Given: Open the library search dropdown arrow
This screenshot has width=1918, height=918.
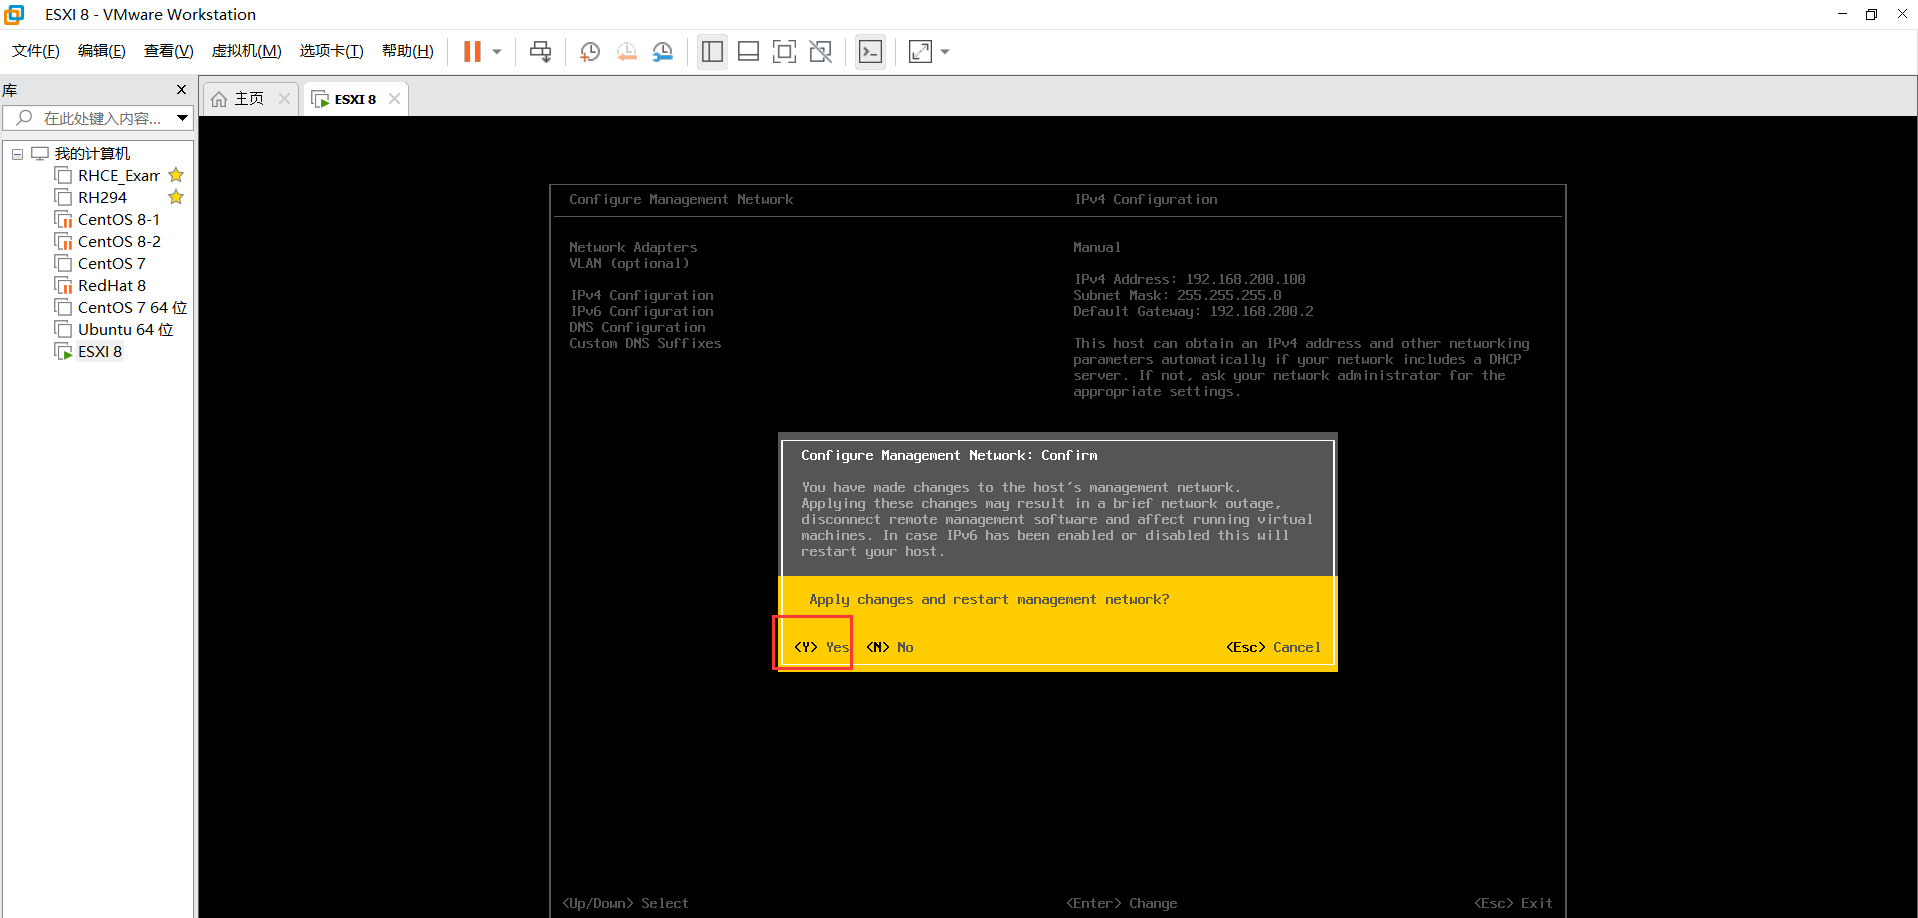Looking at the screenshot, I should 182,118.
